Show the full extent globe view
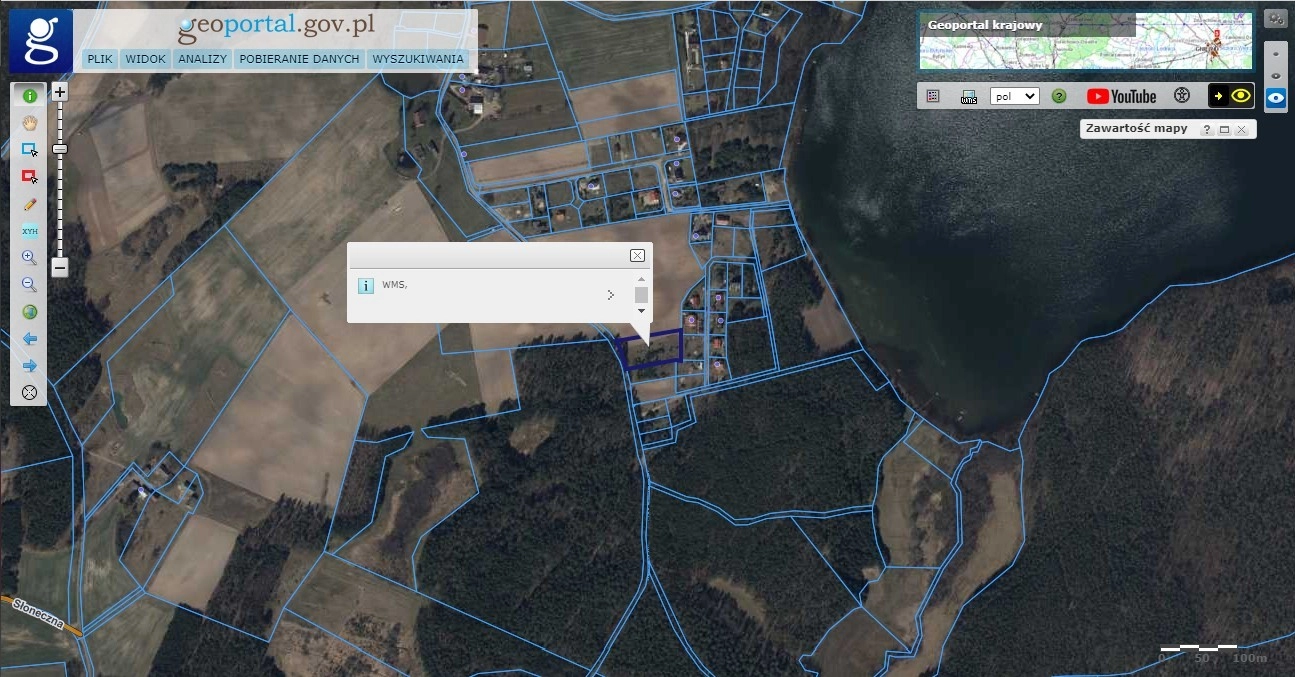 (30, 312)
